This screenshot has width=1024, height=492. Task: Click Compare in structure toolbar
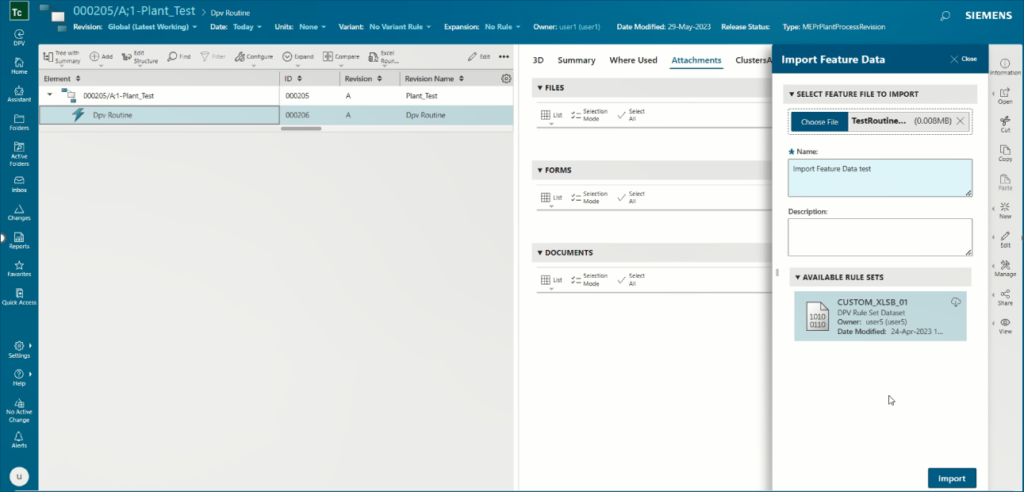pos(341,57)
